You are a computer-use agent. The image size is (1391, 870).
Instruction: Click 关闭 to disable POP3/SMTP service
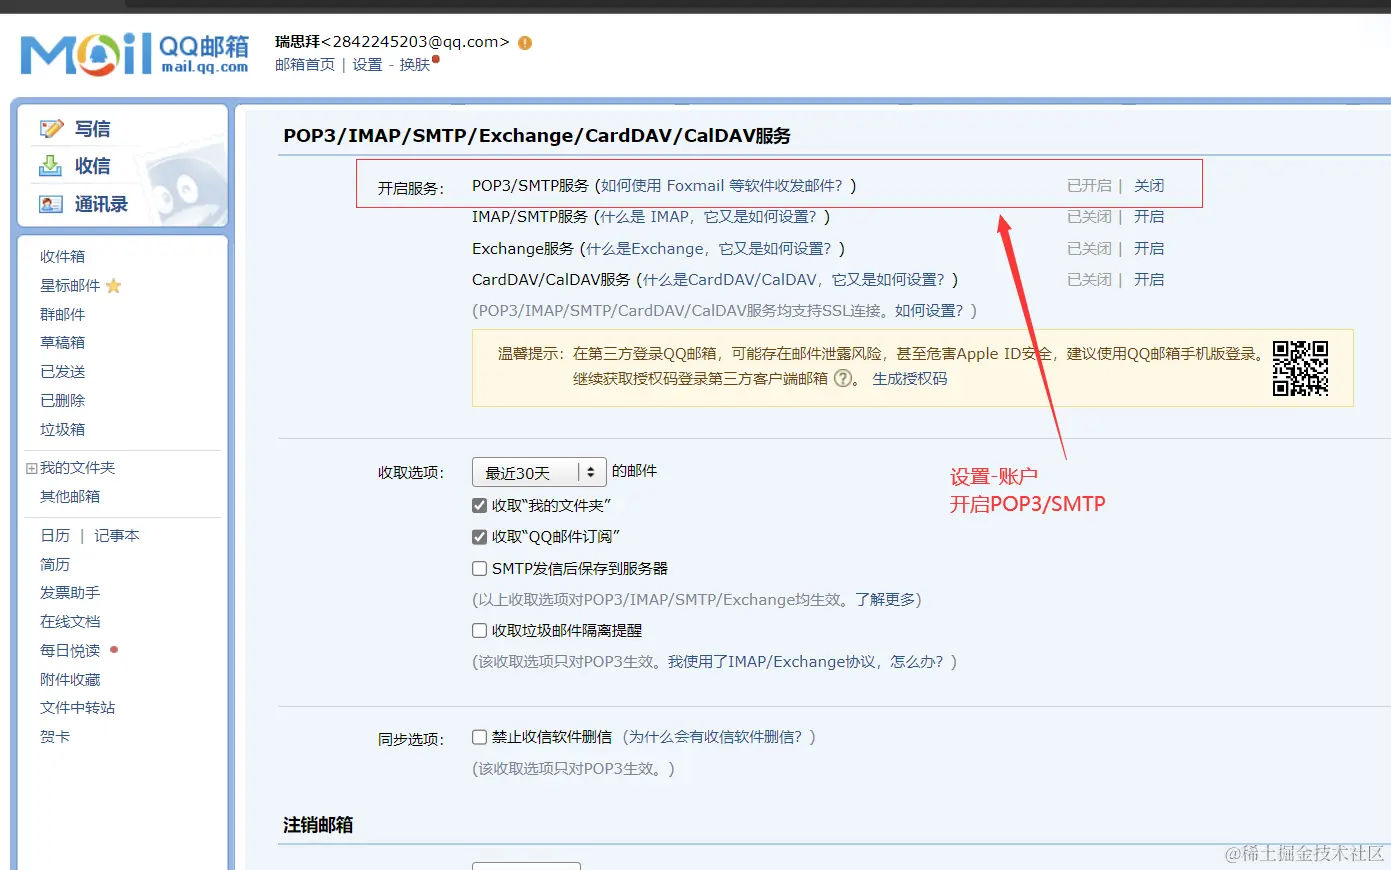tap(1150, 184)
